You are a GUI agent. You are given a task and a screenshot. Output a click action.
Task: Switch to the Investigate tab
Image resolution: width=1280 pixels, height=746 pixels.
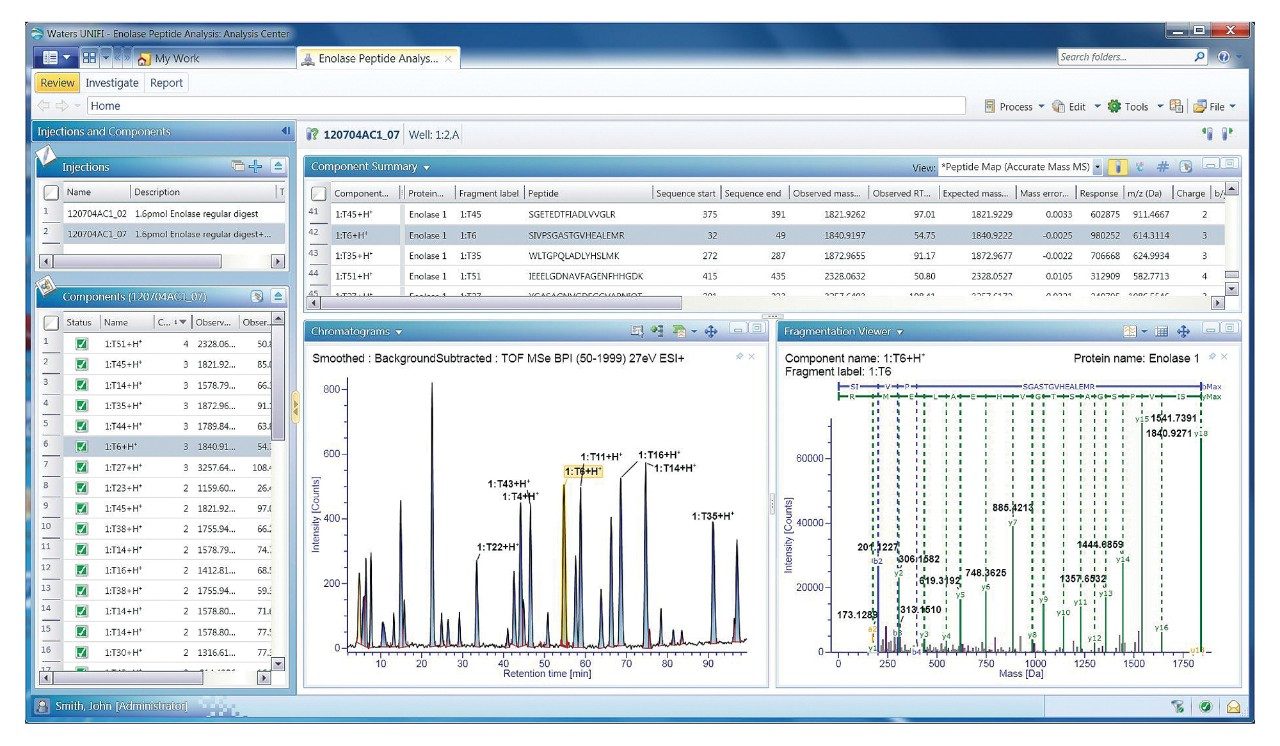(112, 82)
